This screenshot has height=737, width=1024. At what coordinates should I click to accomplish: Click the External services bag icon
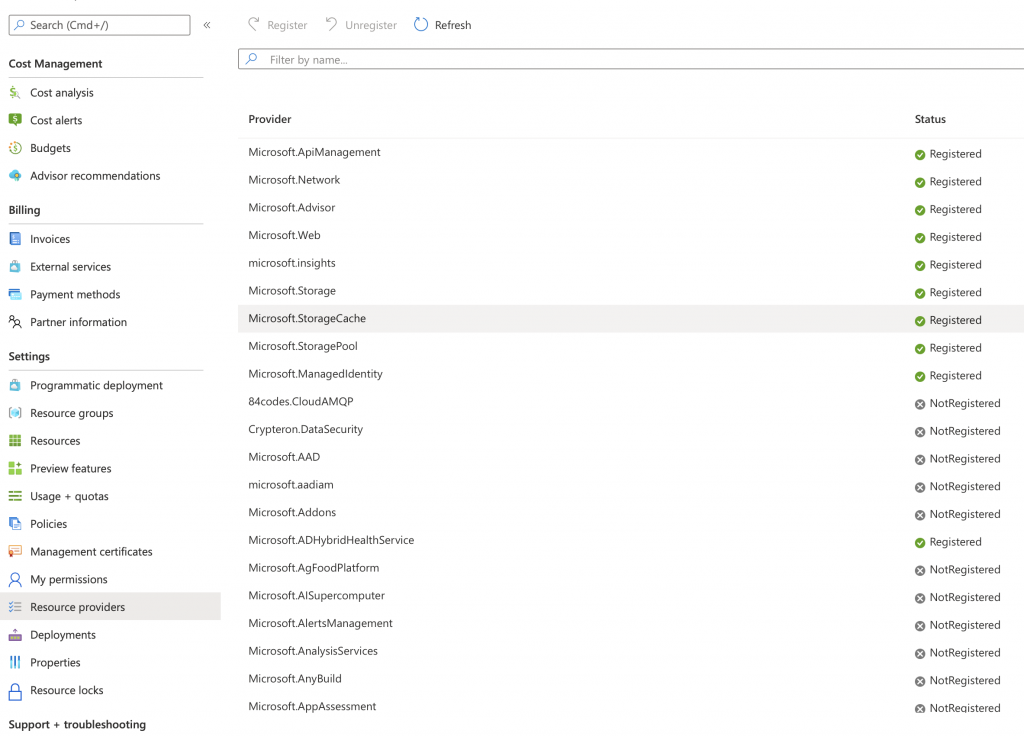[x=15, y=266]
